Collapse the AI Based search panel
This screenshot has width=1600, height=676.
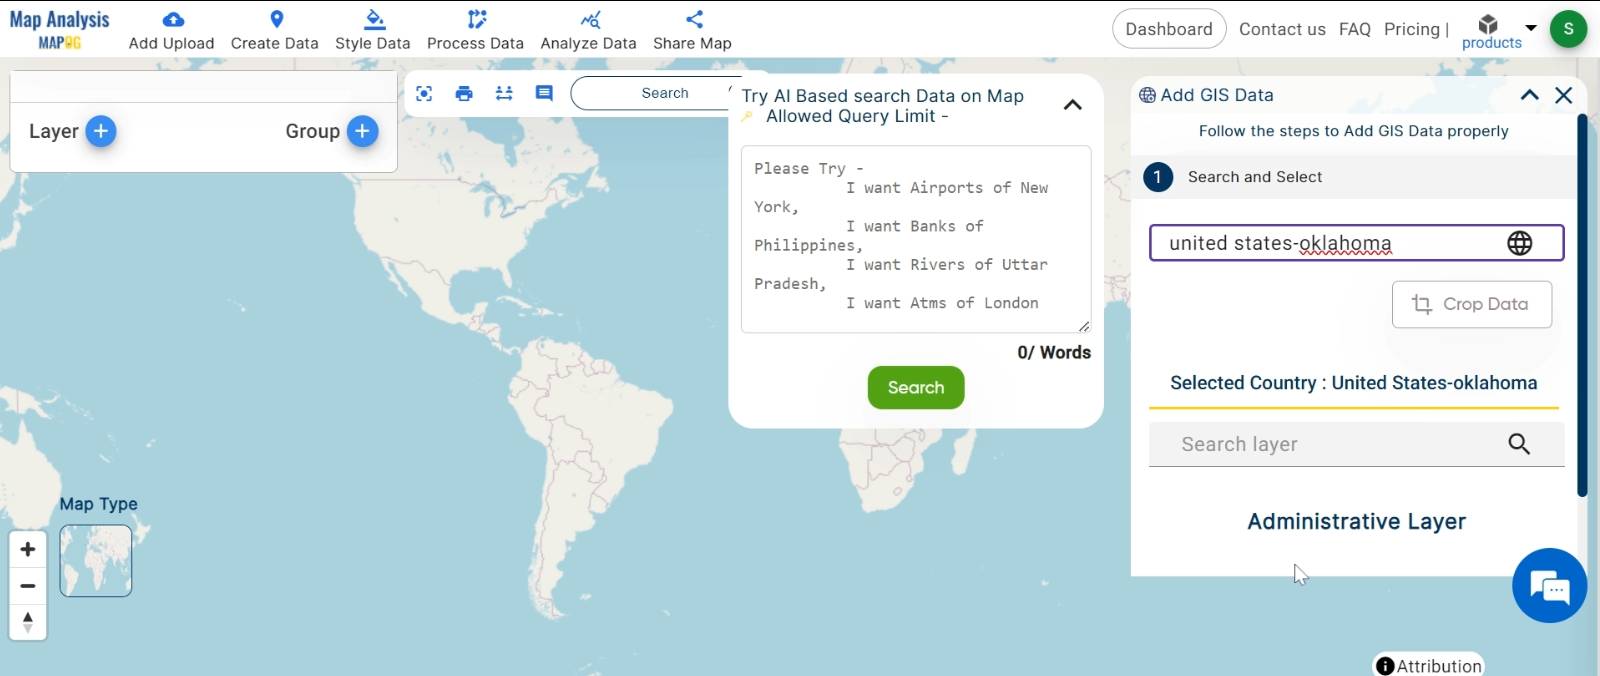pyautogui.click(x=1072, y=105)
